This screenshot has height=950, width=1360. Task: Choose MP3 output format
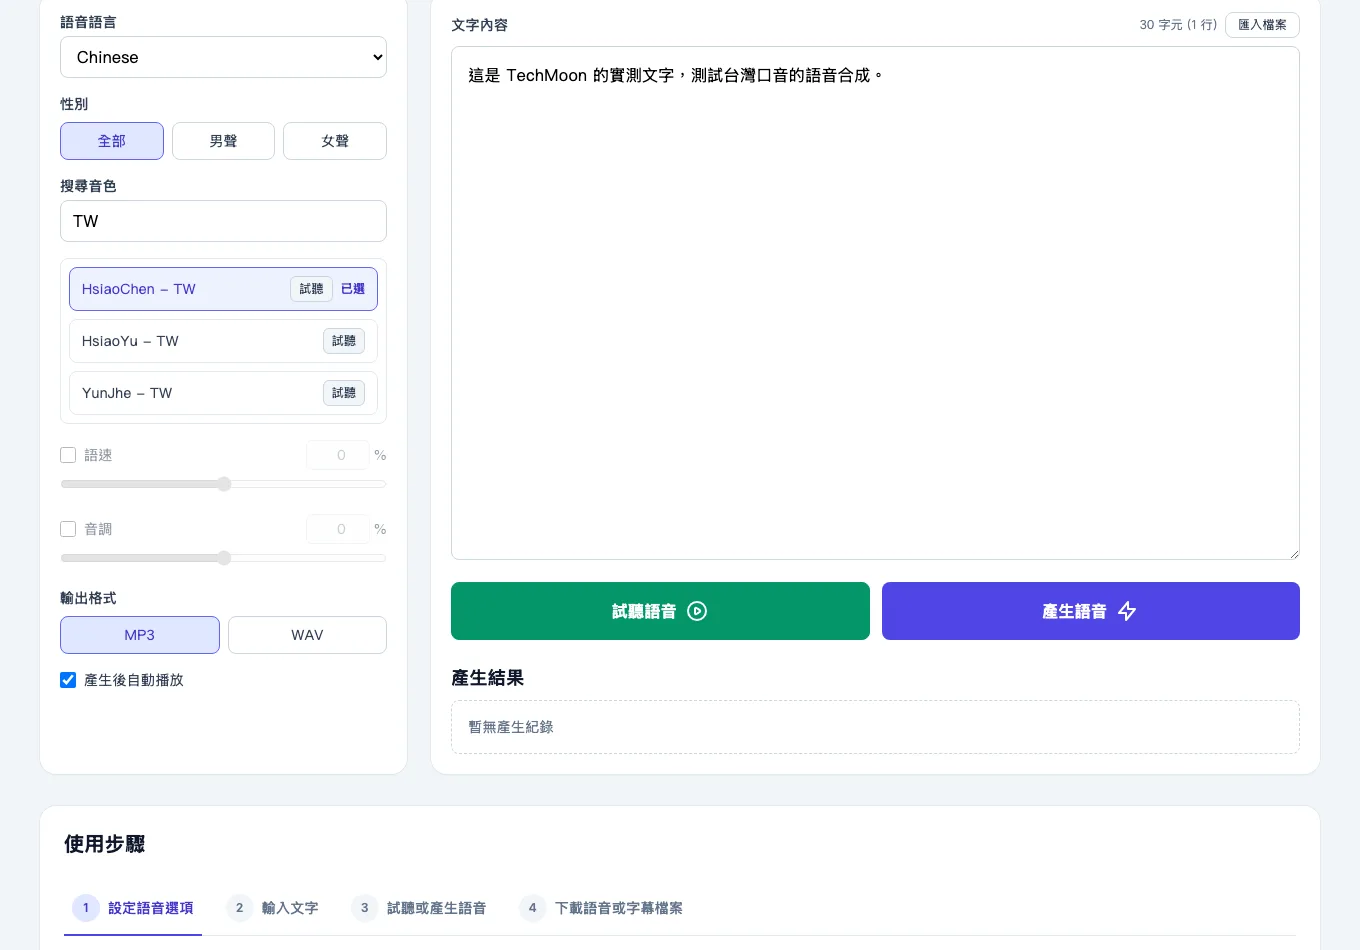click(x=140, y=635)
